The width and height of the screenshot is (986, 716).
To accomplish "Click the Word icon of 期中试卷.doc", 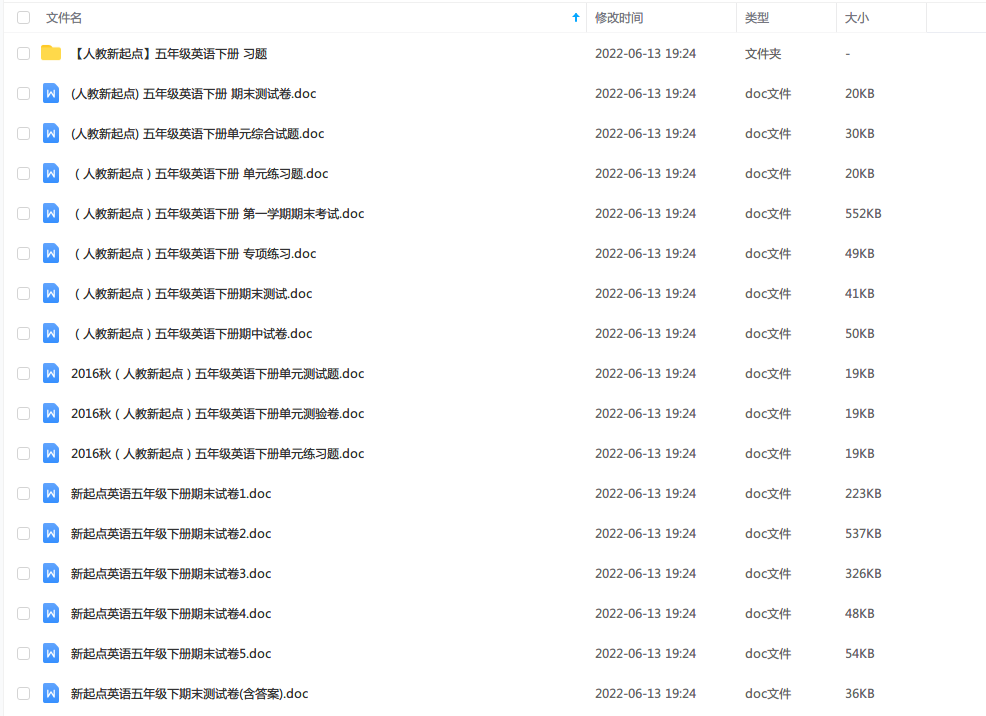I will pos(51,333).
